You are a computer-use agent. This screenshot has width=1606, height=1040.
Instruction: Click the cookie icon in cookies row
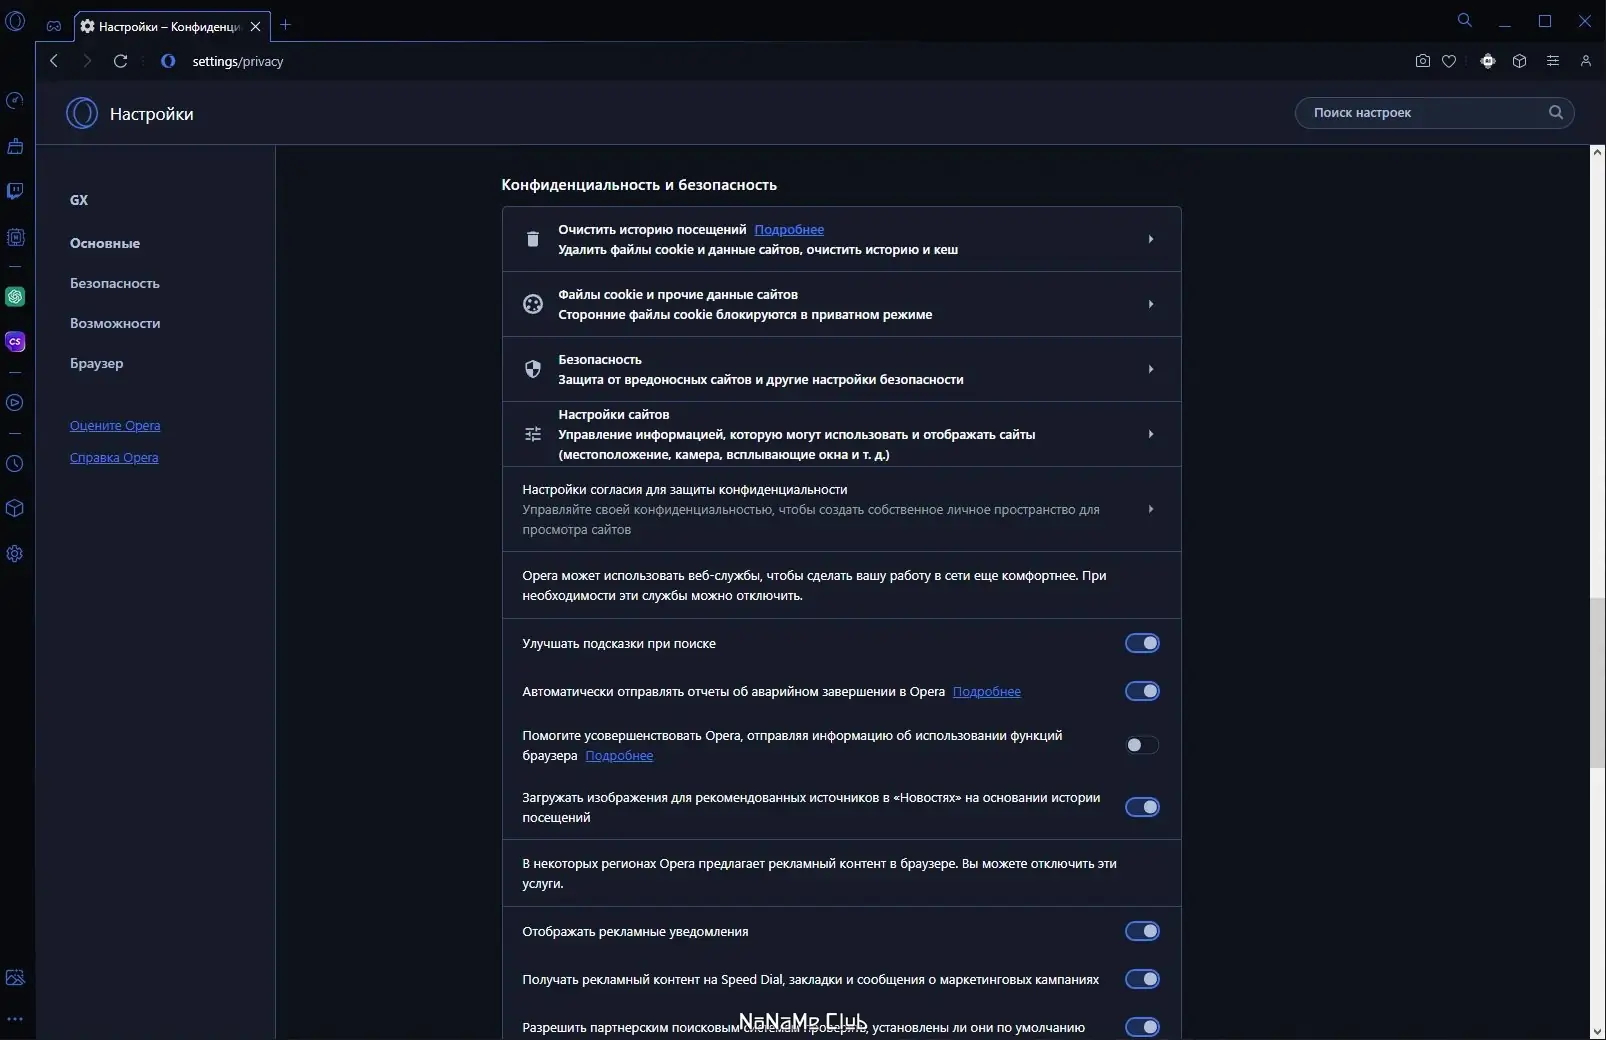[533, 304]
